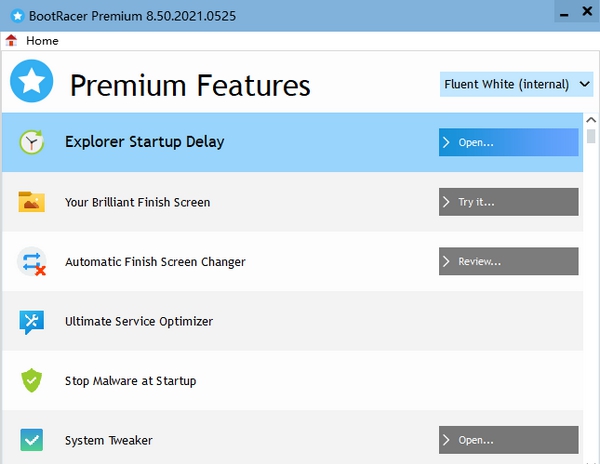Open the Fluent White theme dropdown
The width and height of the screenshot is (600, 464).
click(517, 84)
